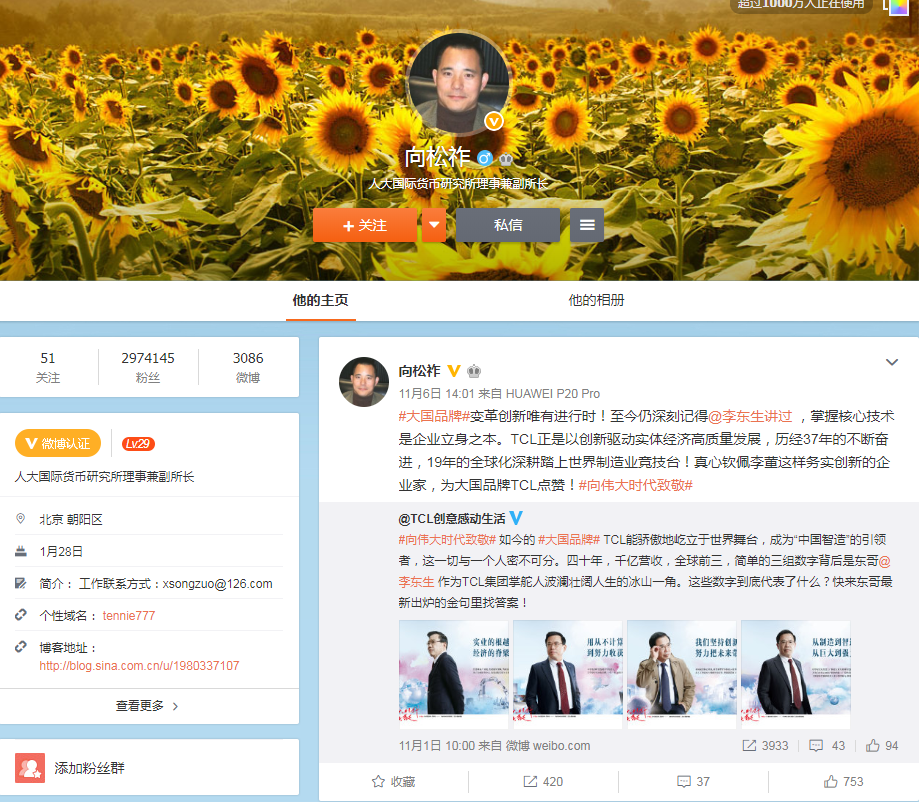
Task: View the 51 关注 following count
Action: [48, 367]
